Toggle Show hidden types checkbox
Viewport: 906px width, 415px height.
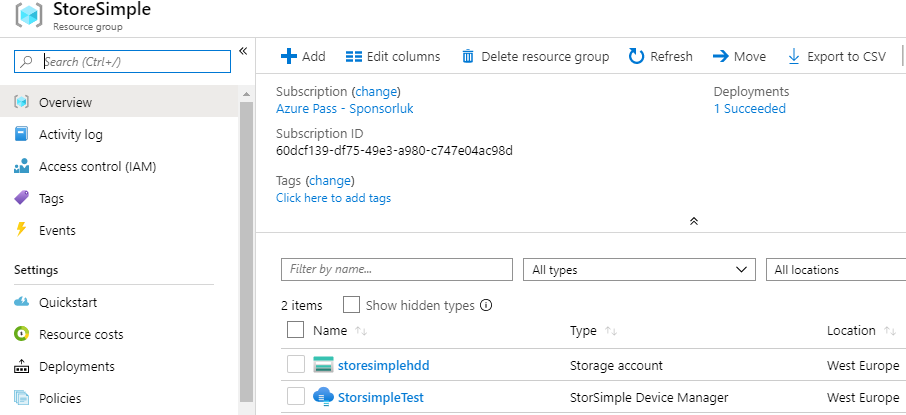point(351,305)
